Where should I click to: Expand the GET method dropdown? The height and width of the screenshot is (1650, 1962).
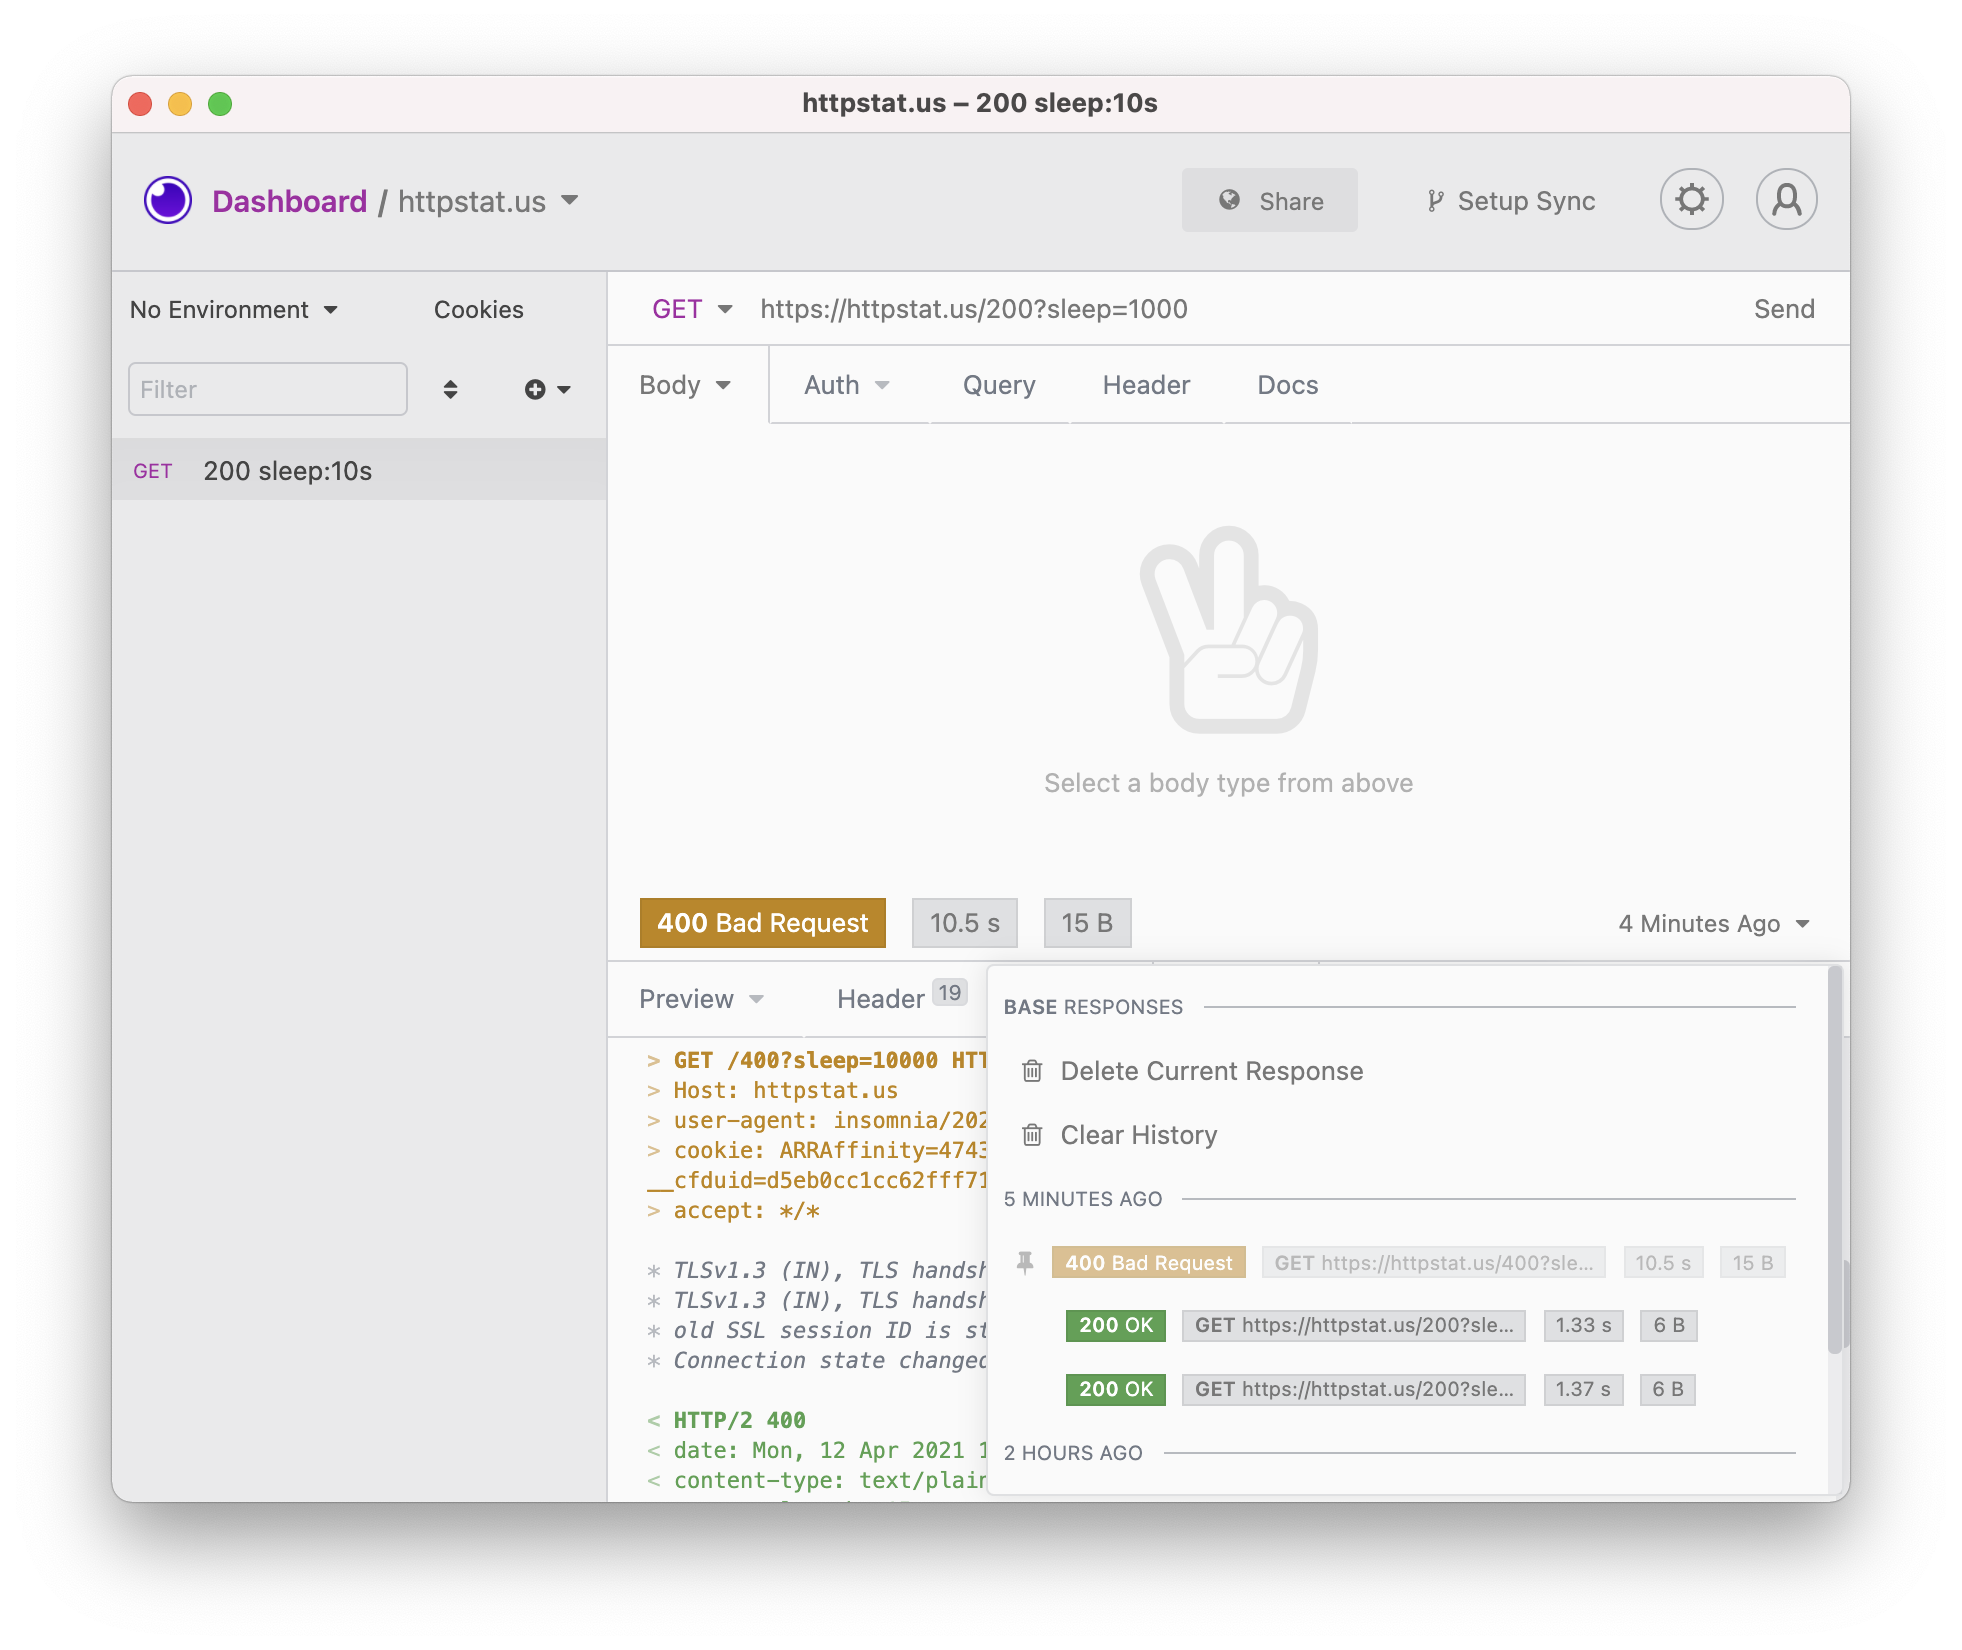pos(692,309)
